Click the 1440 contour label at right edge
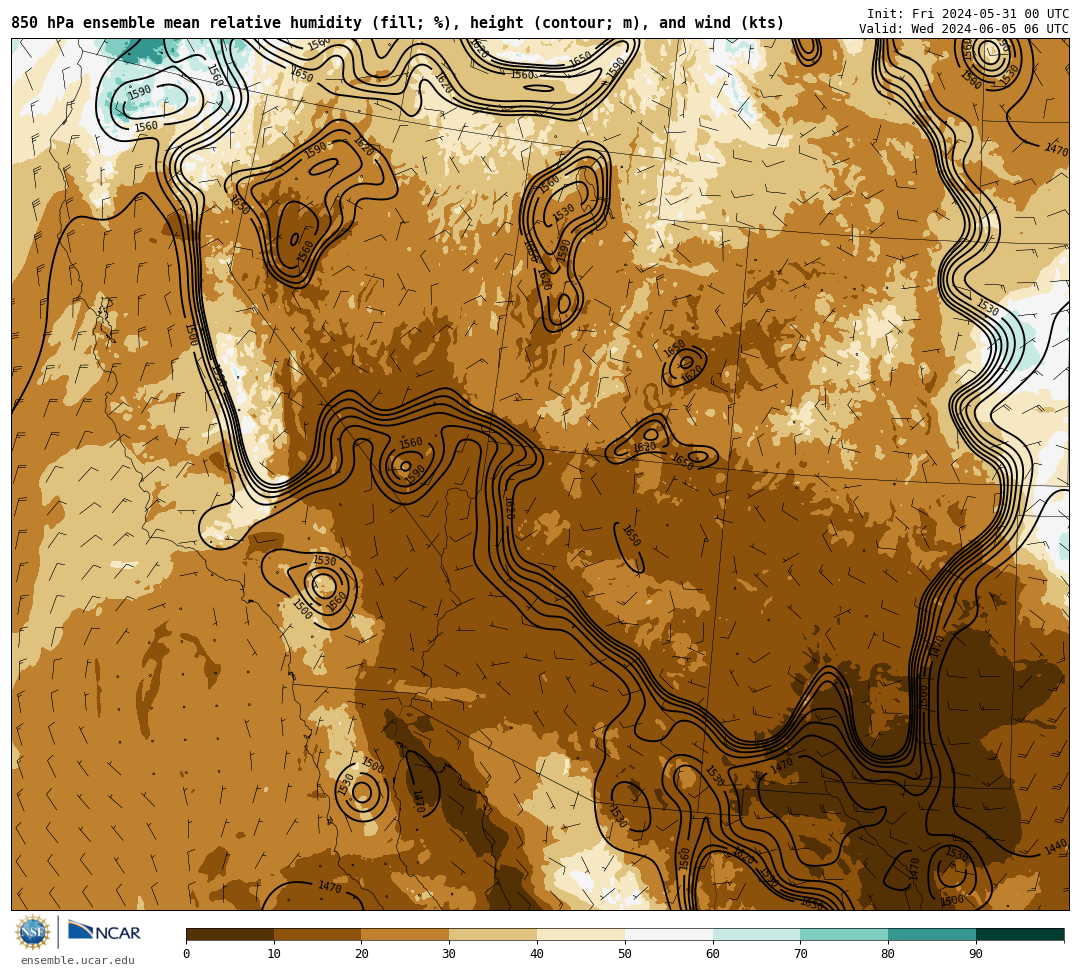The width and height of the screenshot is (1080, 973). pyautogui.click(x=1055, y=847)
